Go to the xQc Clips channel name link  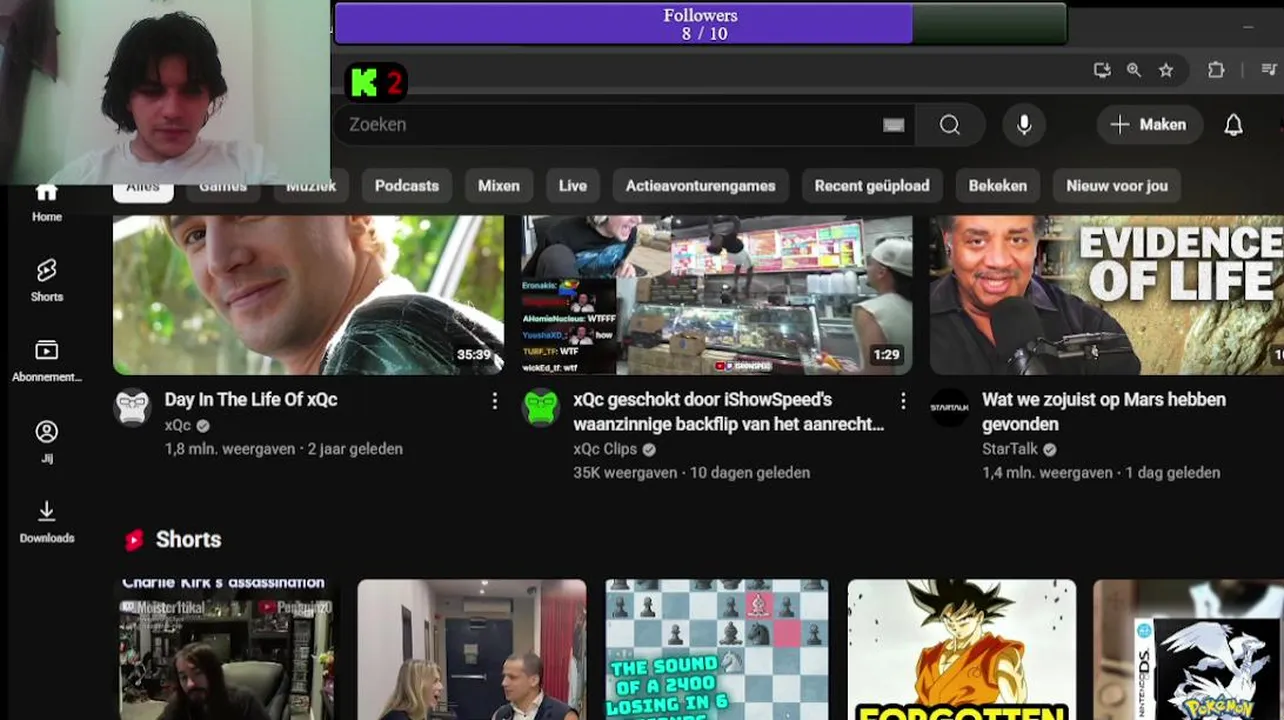coord(605,450)
